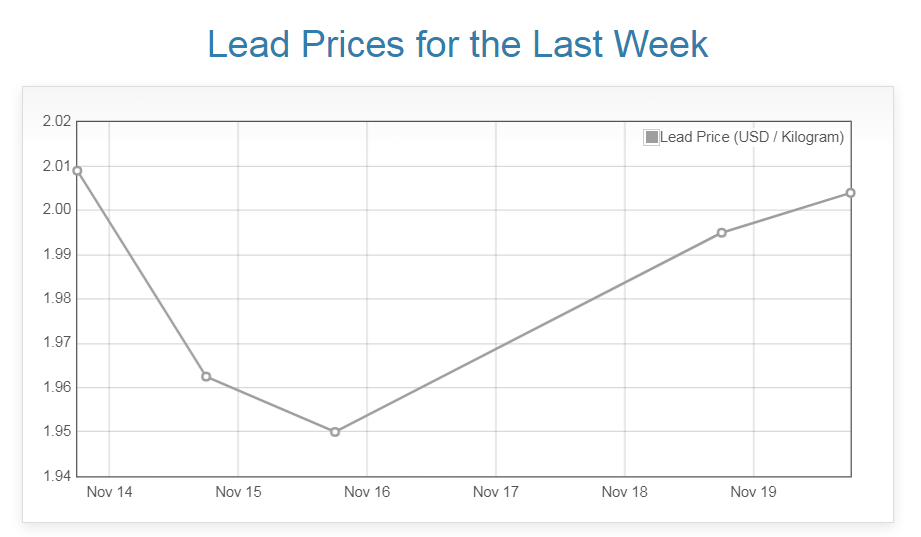Click the 2.02 y-axis label
Viewport: 921px width, 537px height.
pos(57,122)
